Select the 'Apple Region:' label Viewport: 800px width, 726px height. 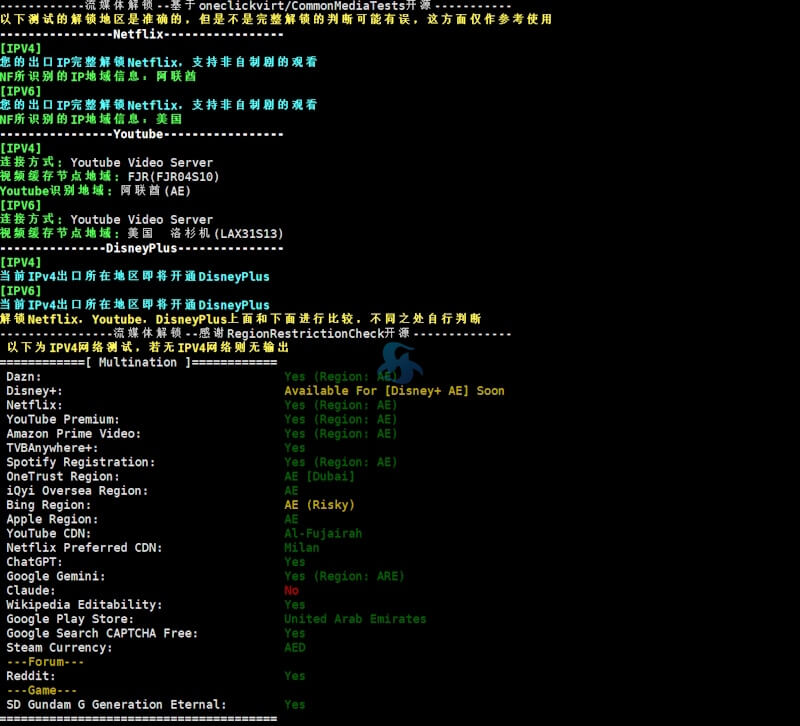(52, 519)
